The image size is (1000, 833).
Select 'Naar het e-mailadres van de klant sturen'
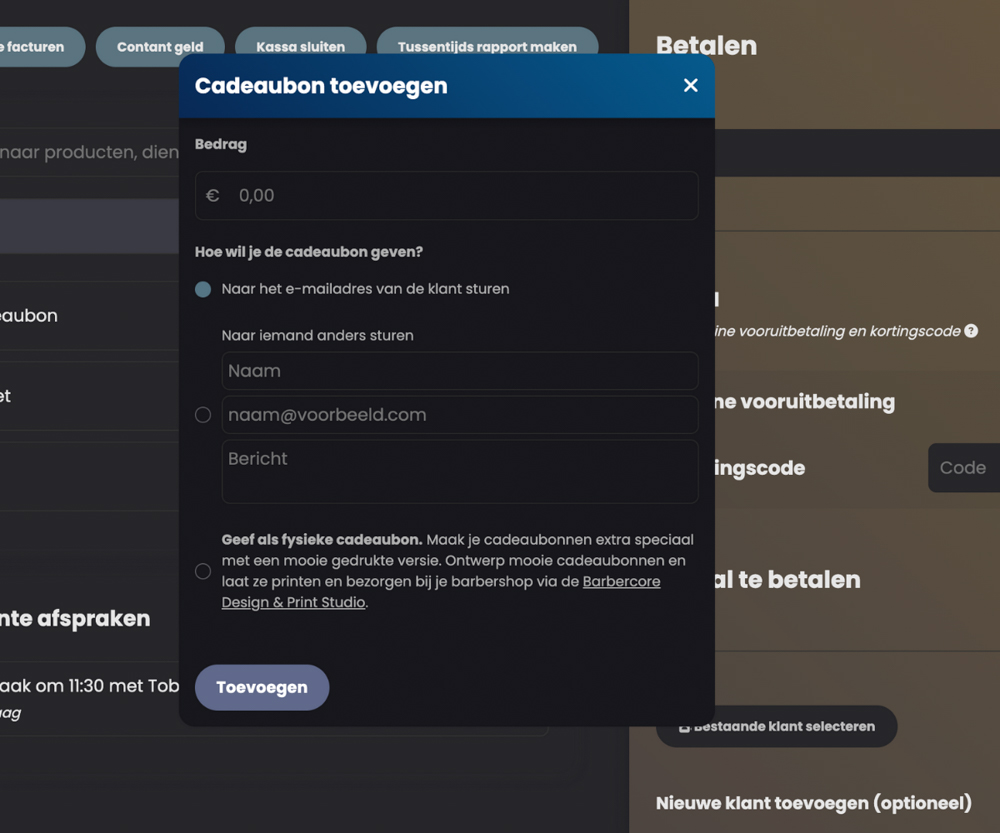pos(203,289)
